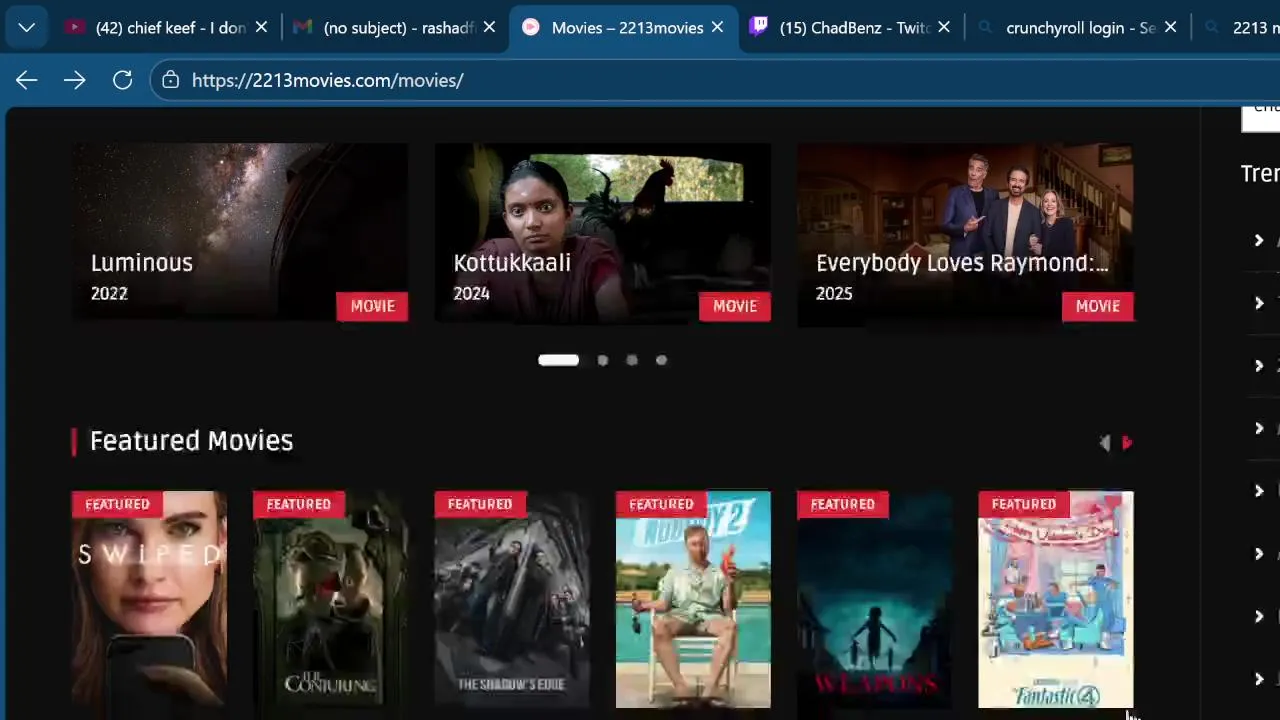
Task: Click the Luminous title text
Action: (142, 263)
